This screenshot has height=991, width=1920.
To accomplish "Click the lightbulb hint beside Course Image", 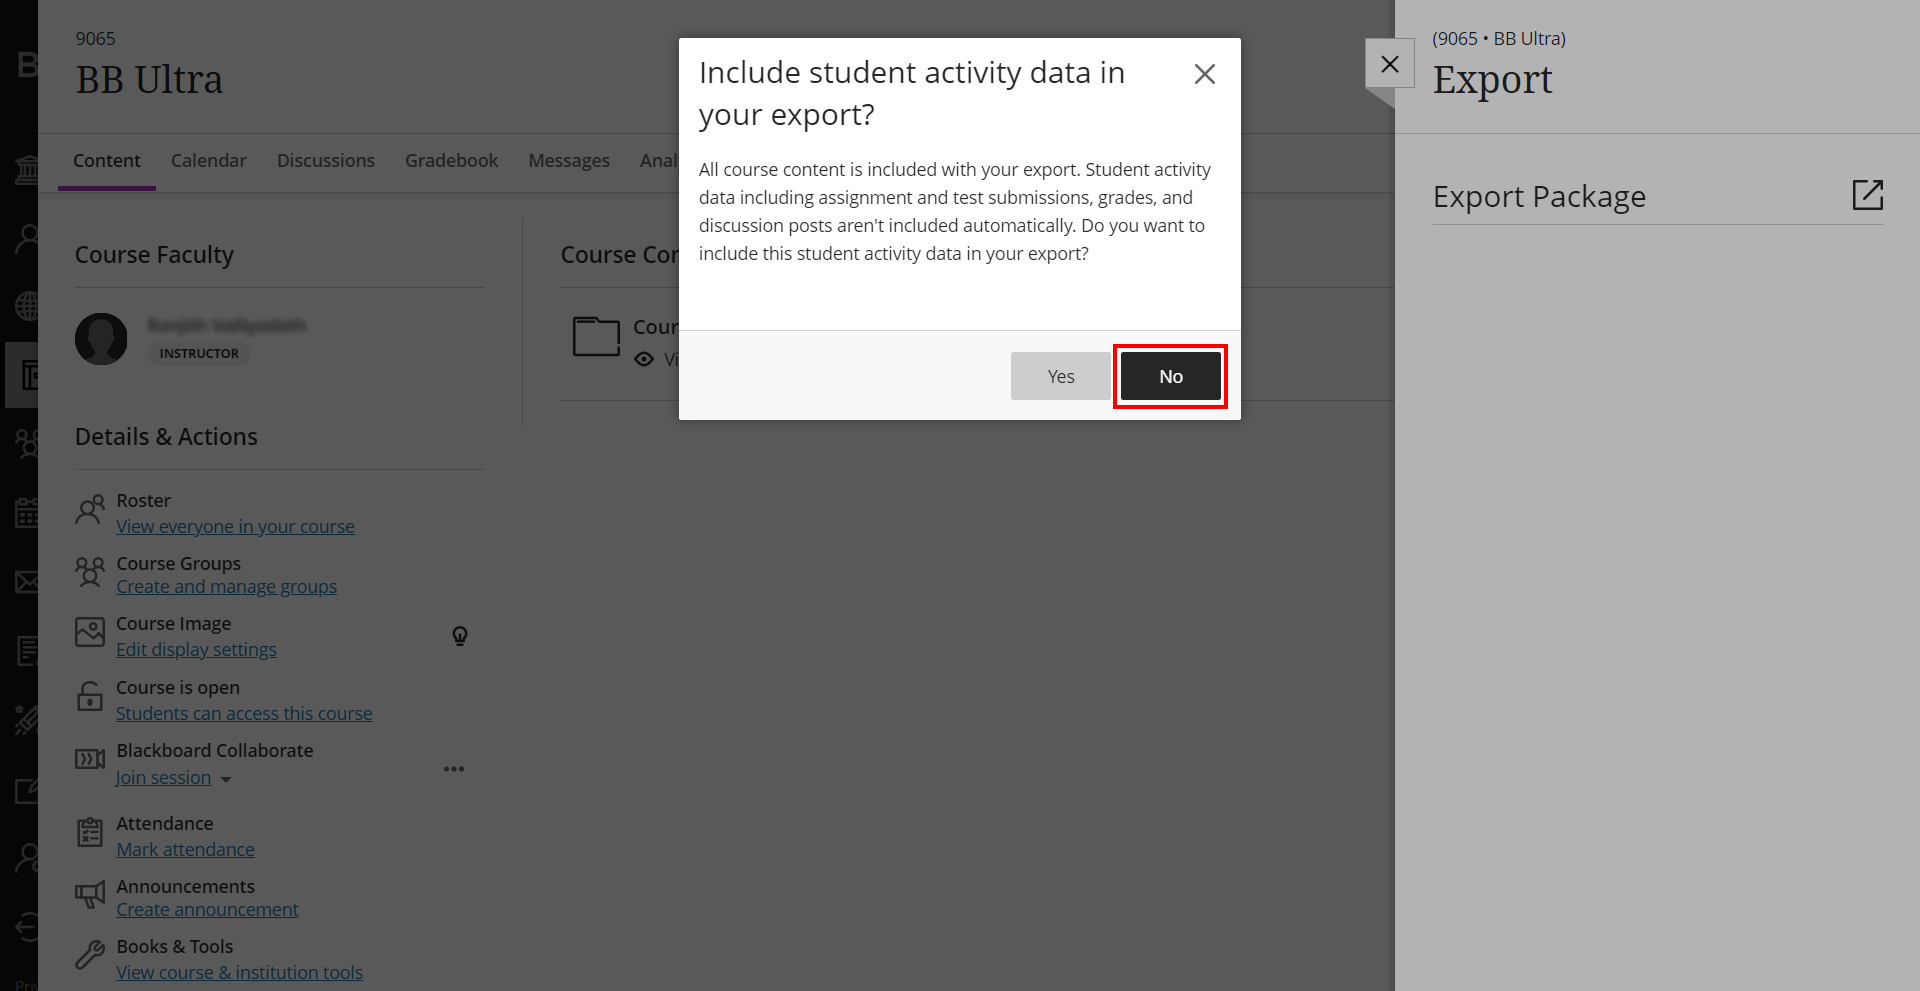I will [460, 636].
